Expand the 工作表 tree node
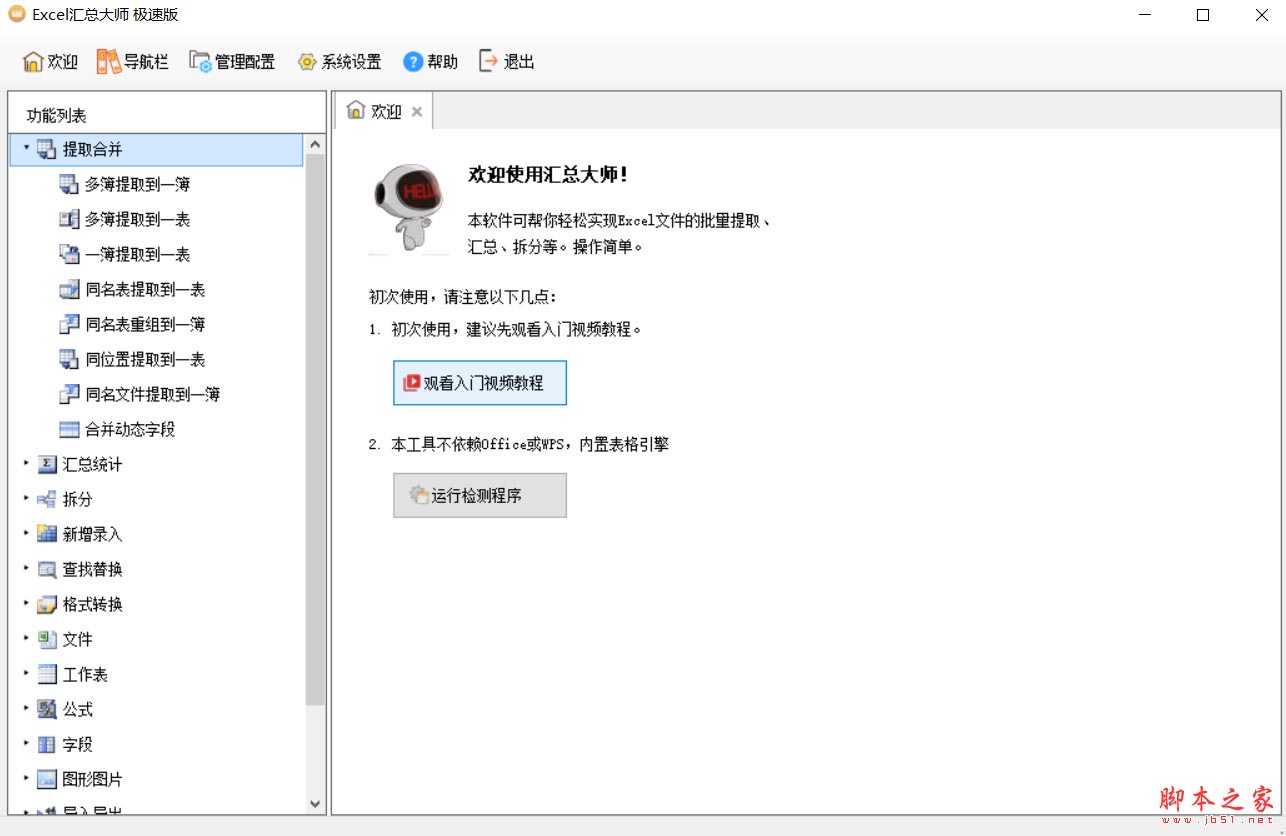 [26, 673]
